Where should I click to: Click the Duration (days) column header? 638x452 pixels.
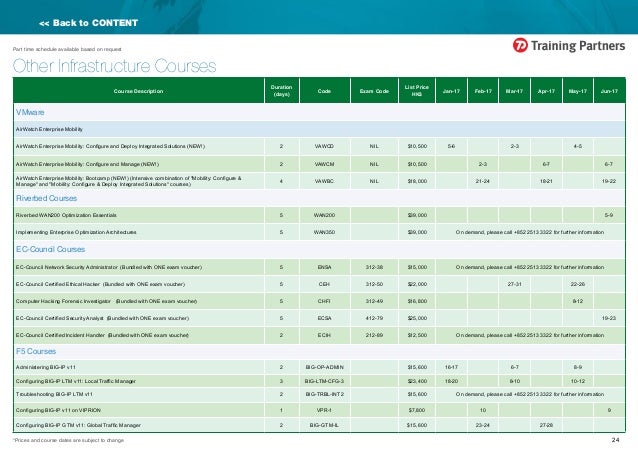(x=282, y=91)
